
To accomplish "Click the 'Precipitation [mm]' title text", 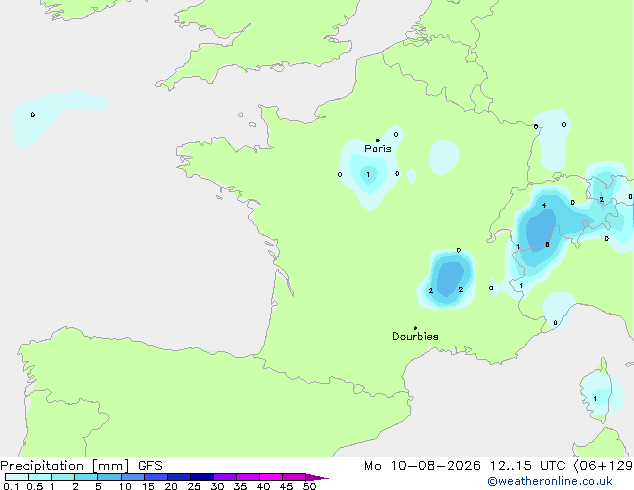I will pyautogui.click(x=65, y=466).
